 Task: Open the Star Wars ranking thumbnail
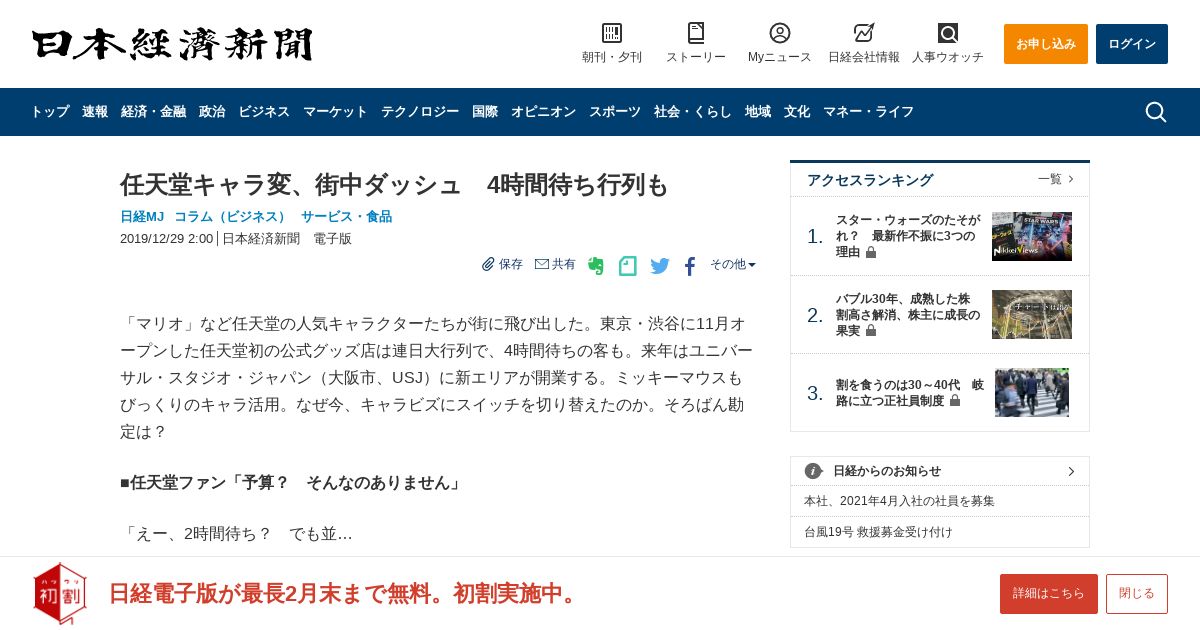[1032, 236]
